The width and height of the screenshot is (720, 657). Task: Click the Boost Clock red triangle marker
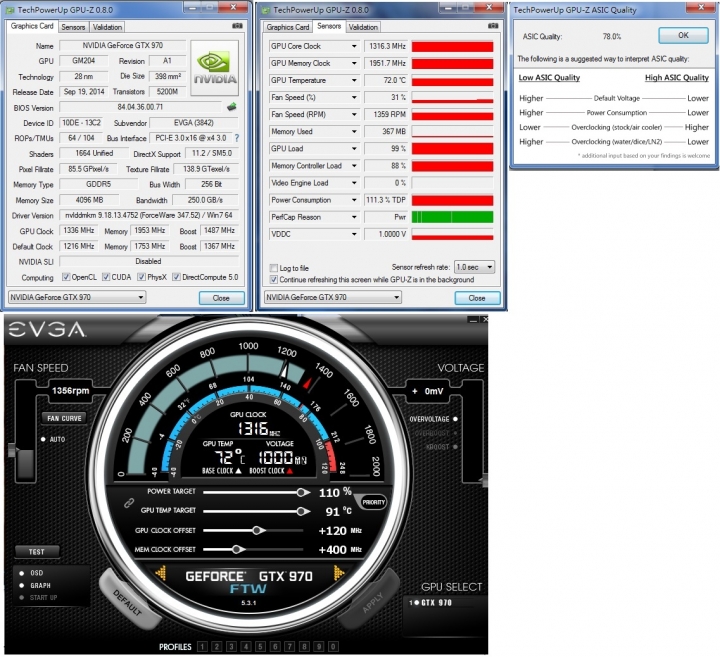click(x=290, y=471)
